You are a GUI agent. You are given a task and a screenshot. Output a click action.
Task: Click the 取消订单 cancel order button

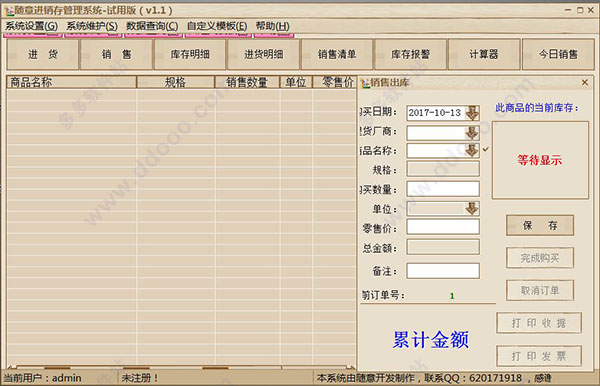click(x=540, y=290)
